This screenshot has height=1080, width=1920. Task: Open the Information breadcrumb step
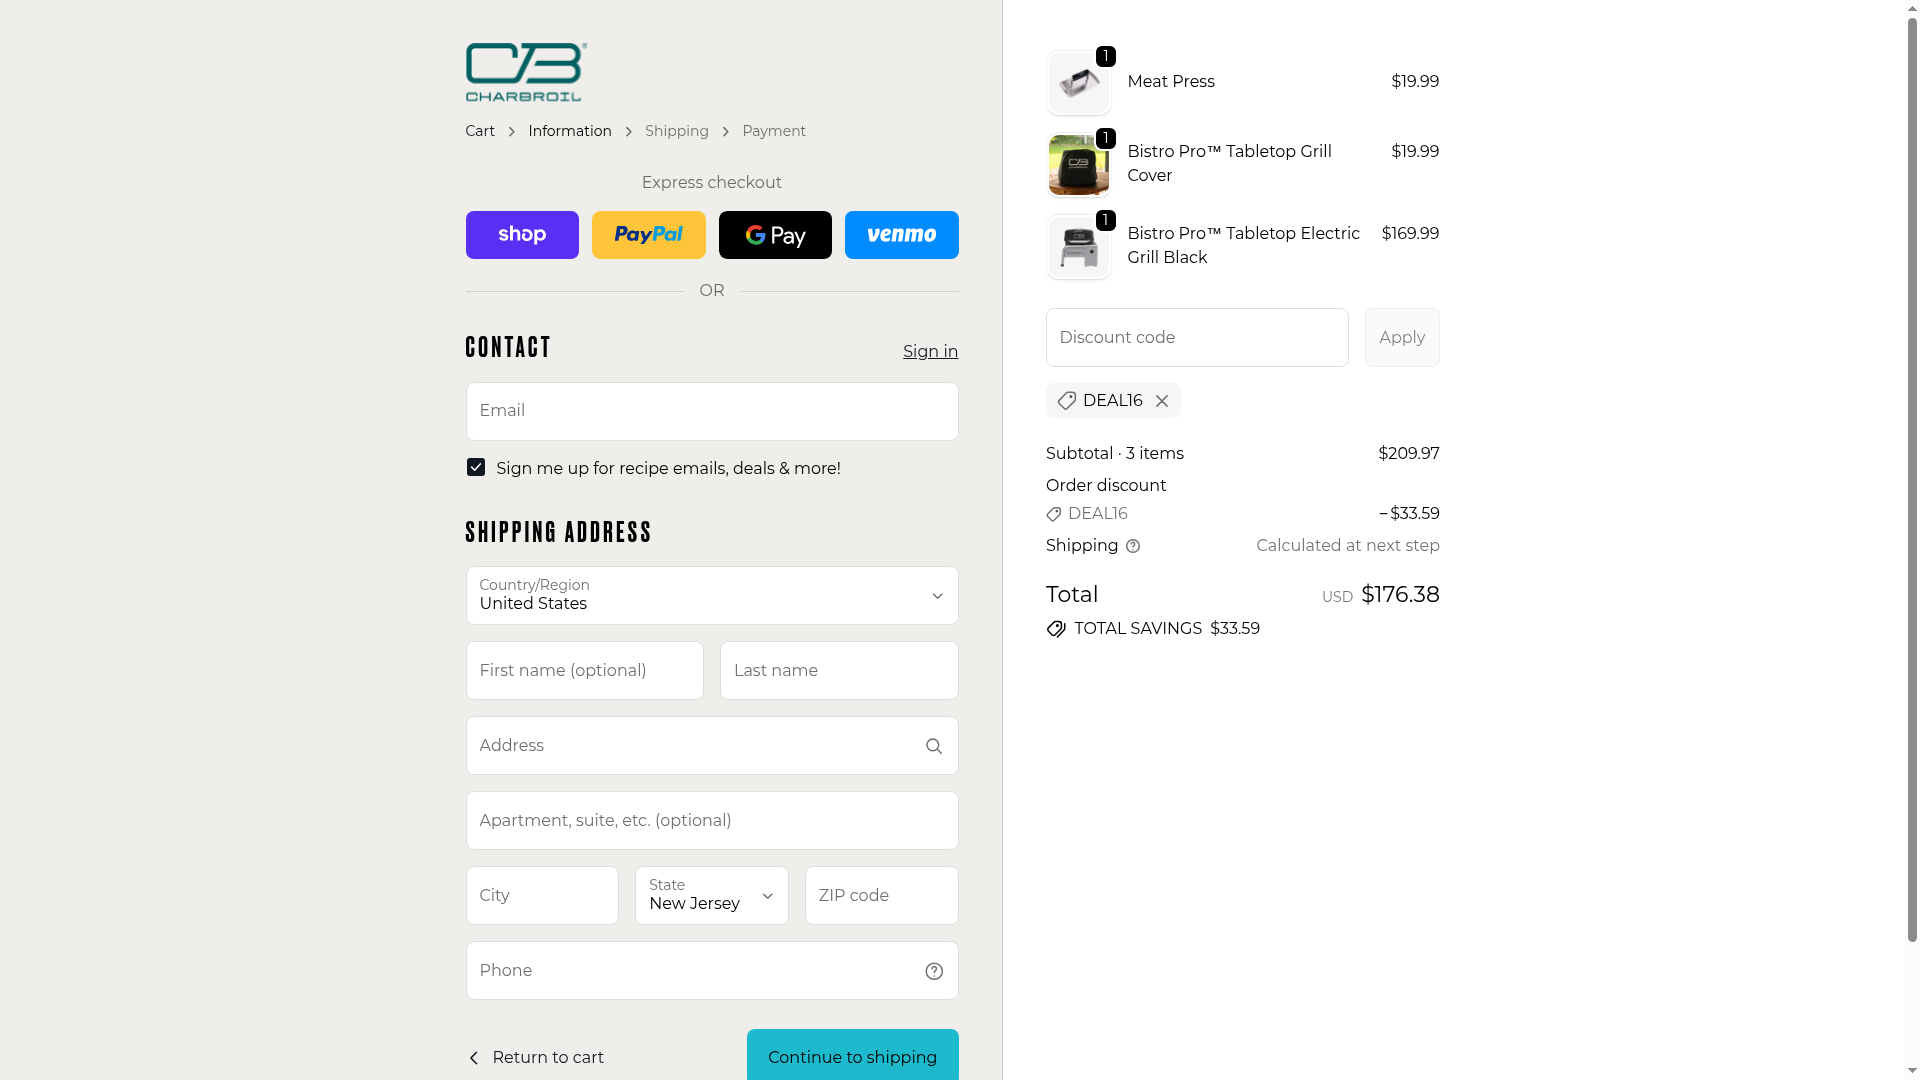coord(570,131)
